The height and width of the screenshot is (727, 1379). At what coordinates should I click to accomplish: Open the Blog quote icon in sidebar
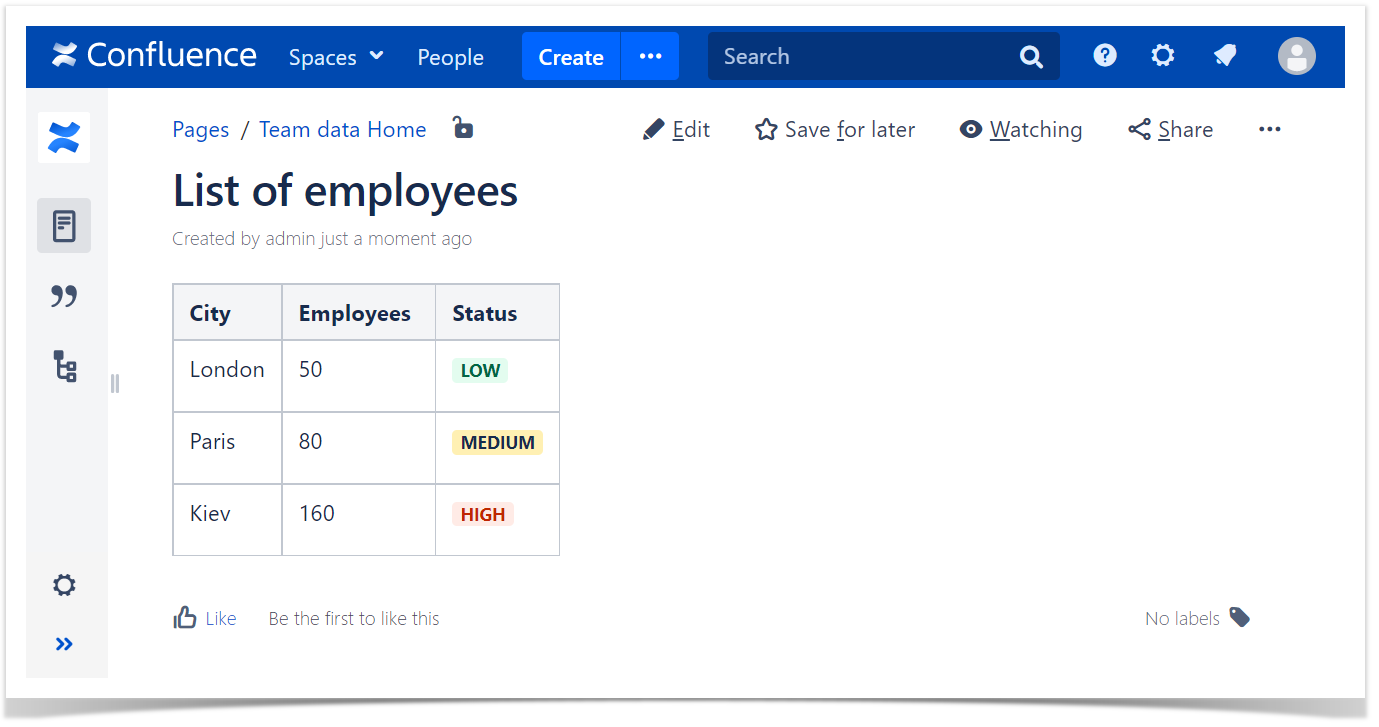pos(64,296)
